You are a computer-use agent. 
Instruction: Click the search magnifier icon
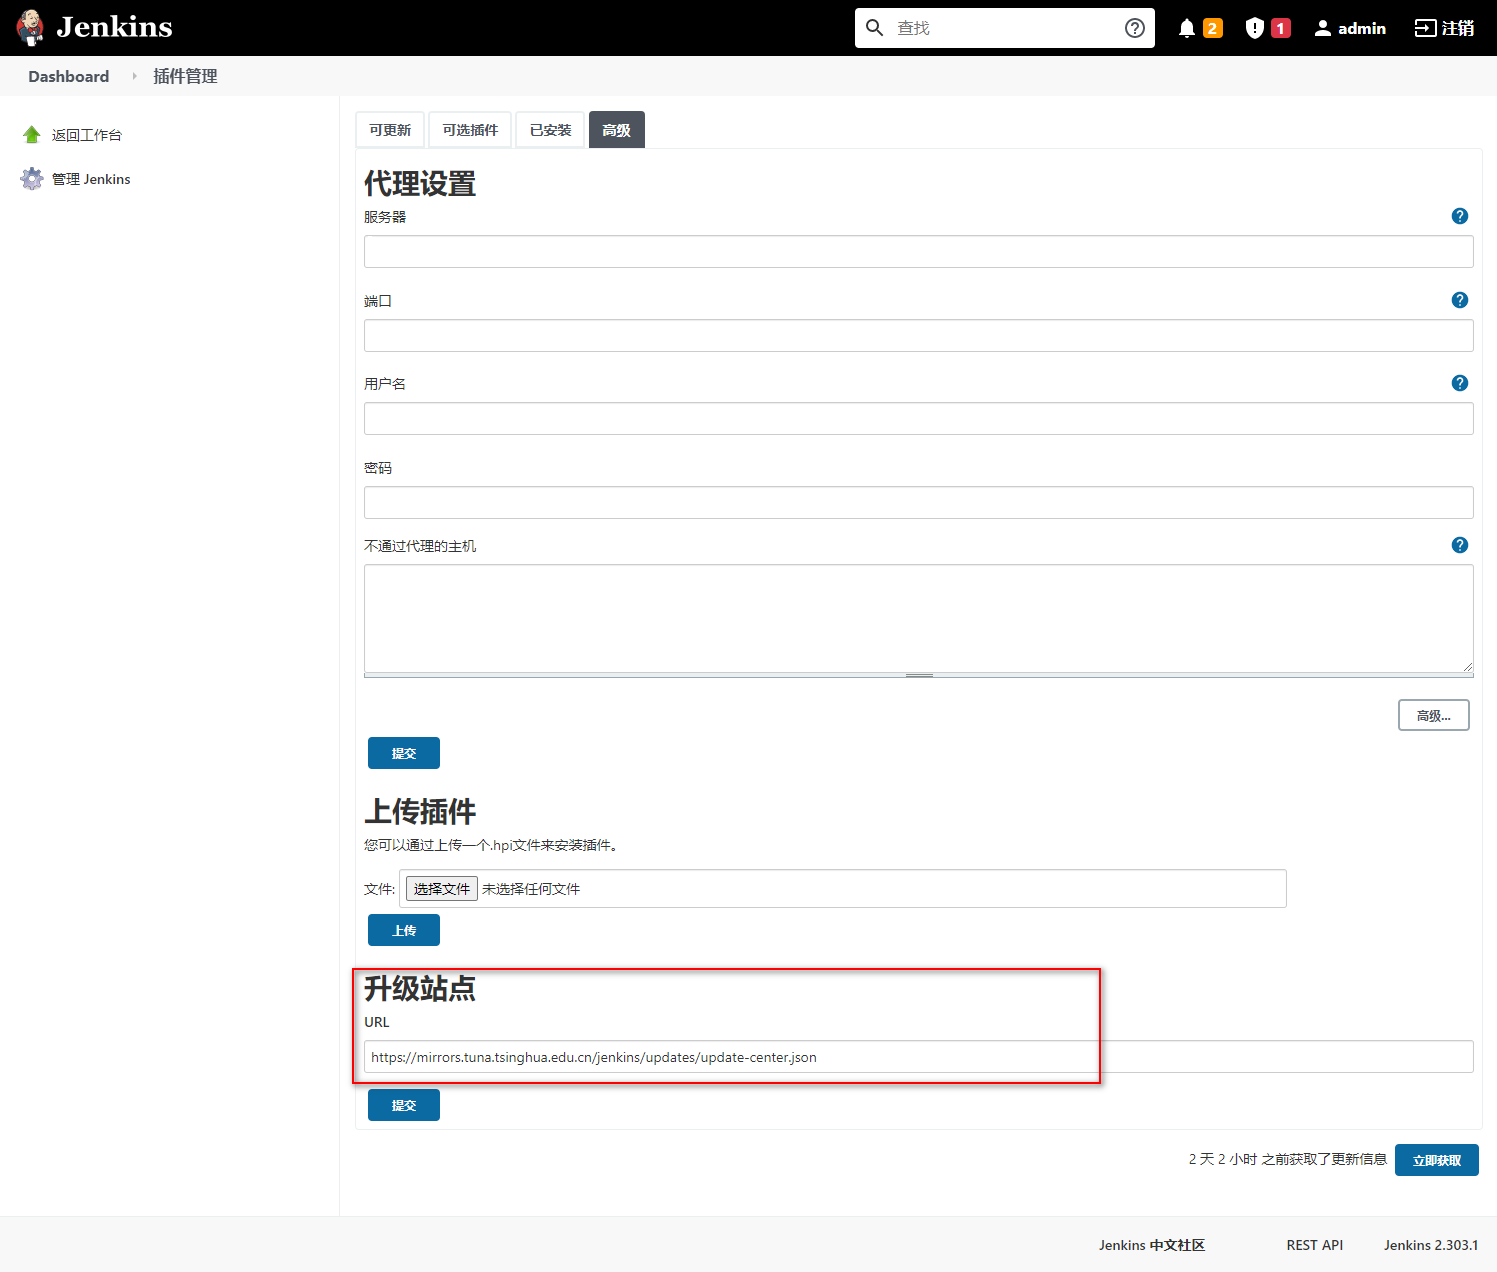(874, 28)
